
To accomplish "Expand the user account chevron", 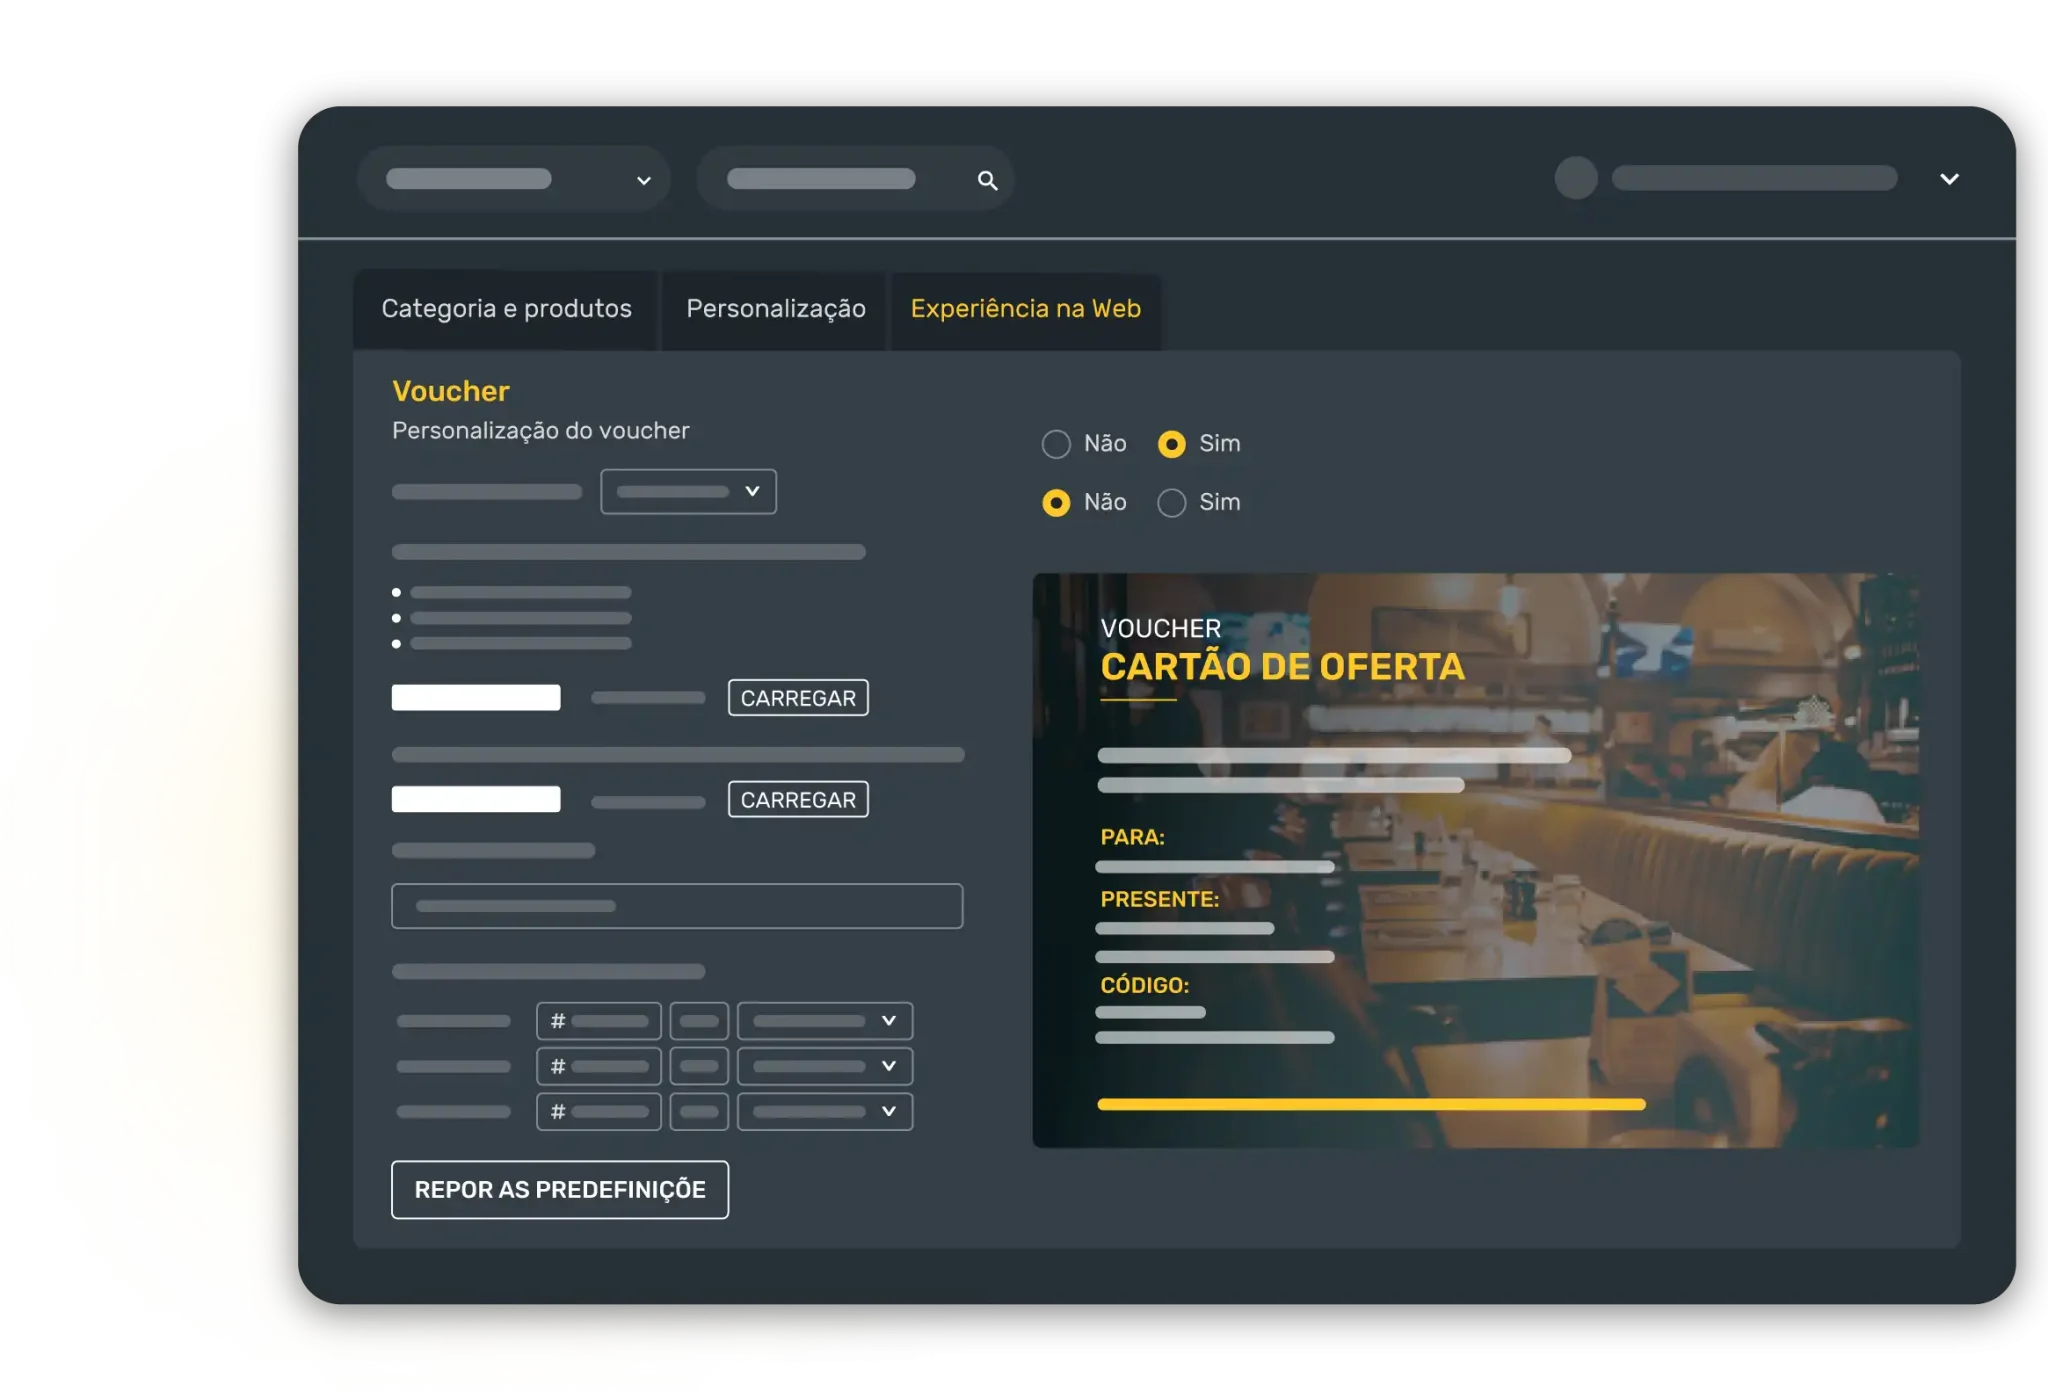I will point(1948,179).
